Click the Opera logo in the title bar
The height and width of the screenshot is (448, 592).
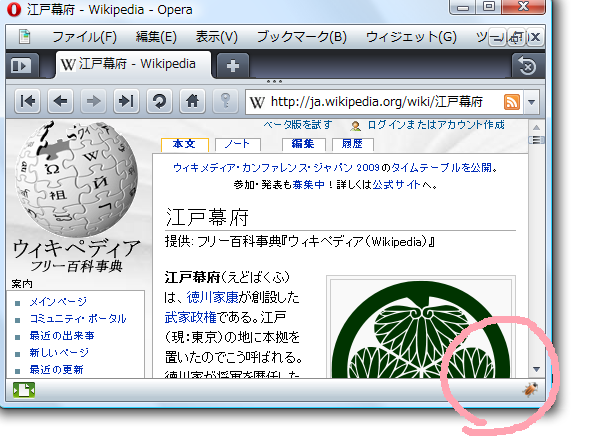(x=14, y=9)
